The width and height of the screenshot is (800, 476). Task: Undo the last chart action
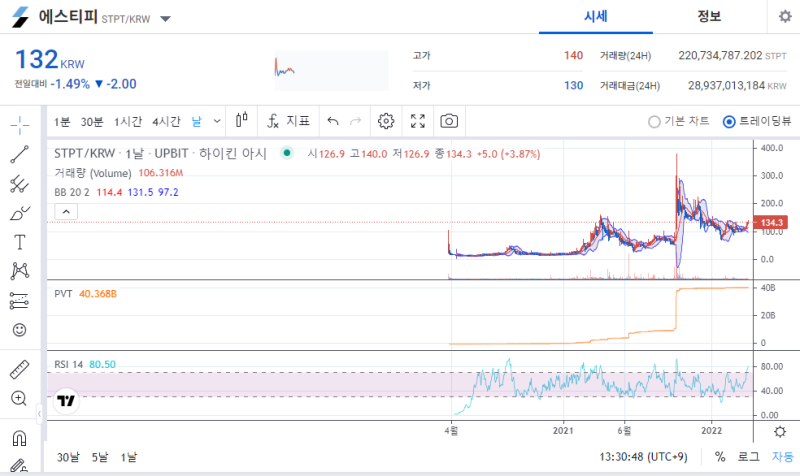click(x=333, y=121)
